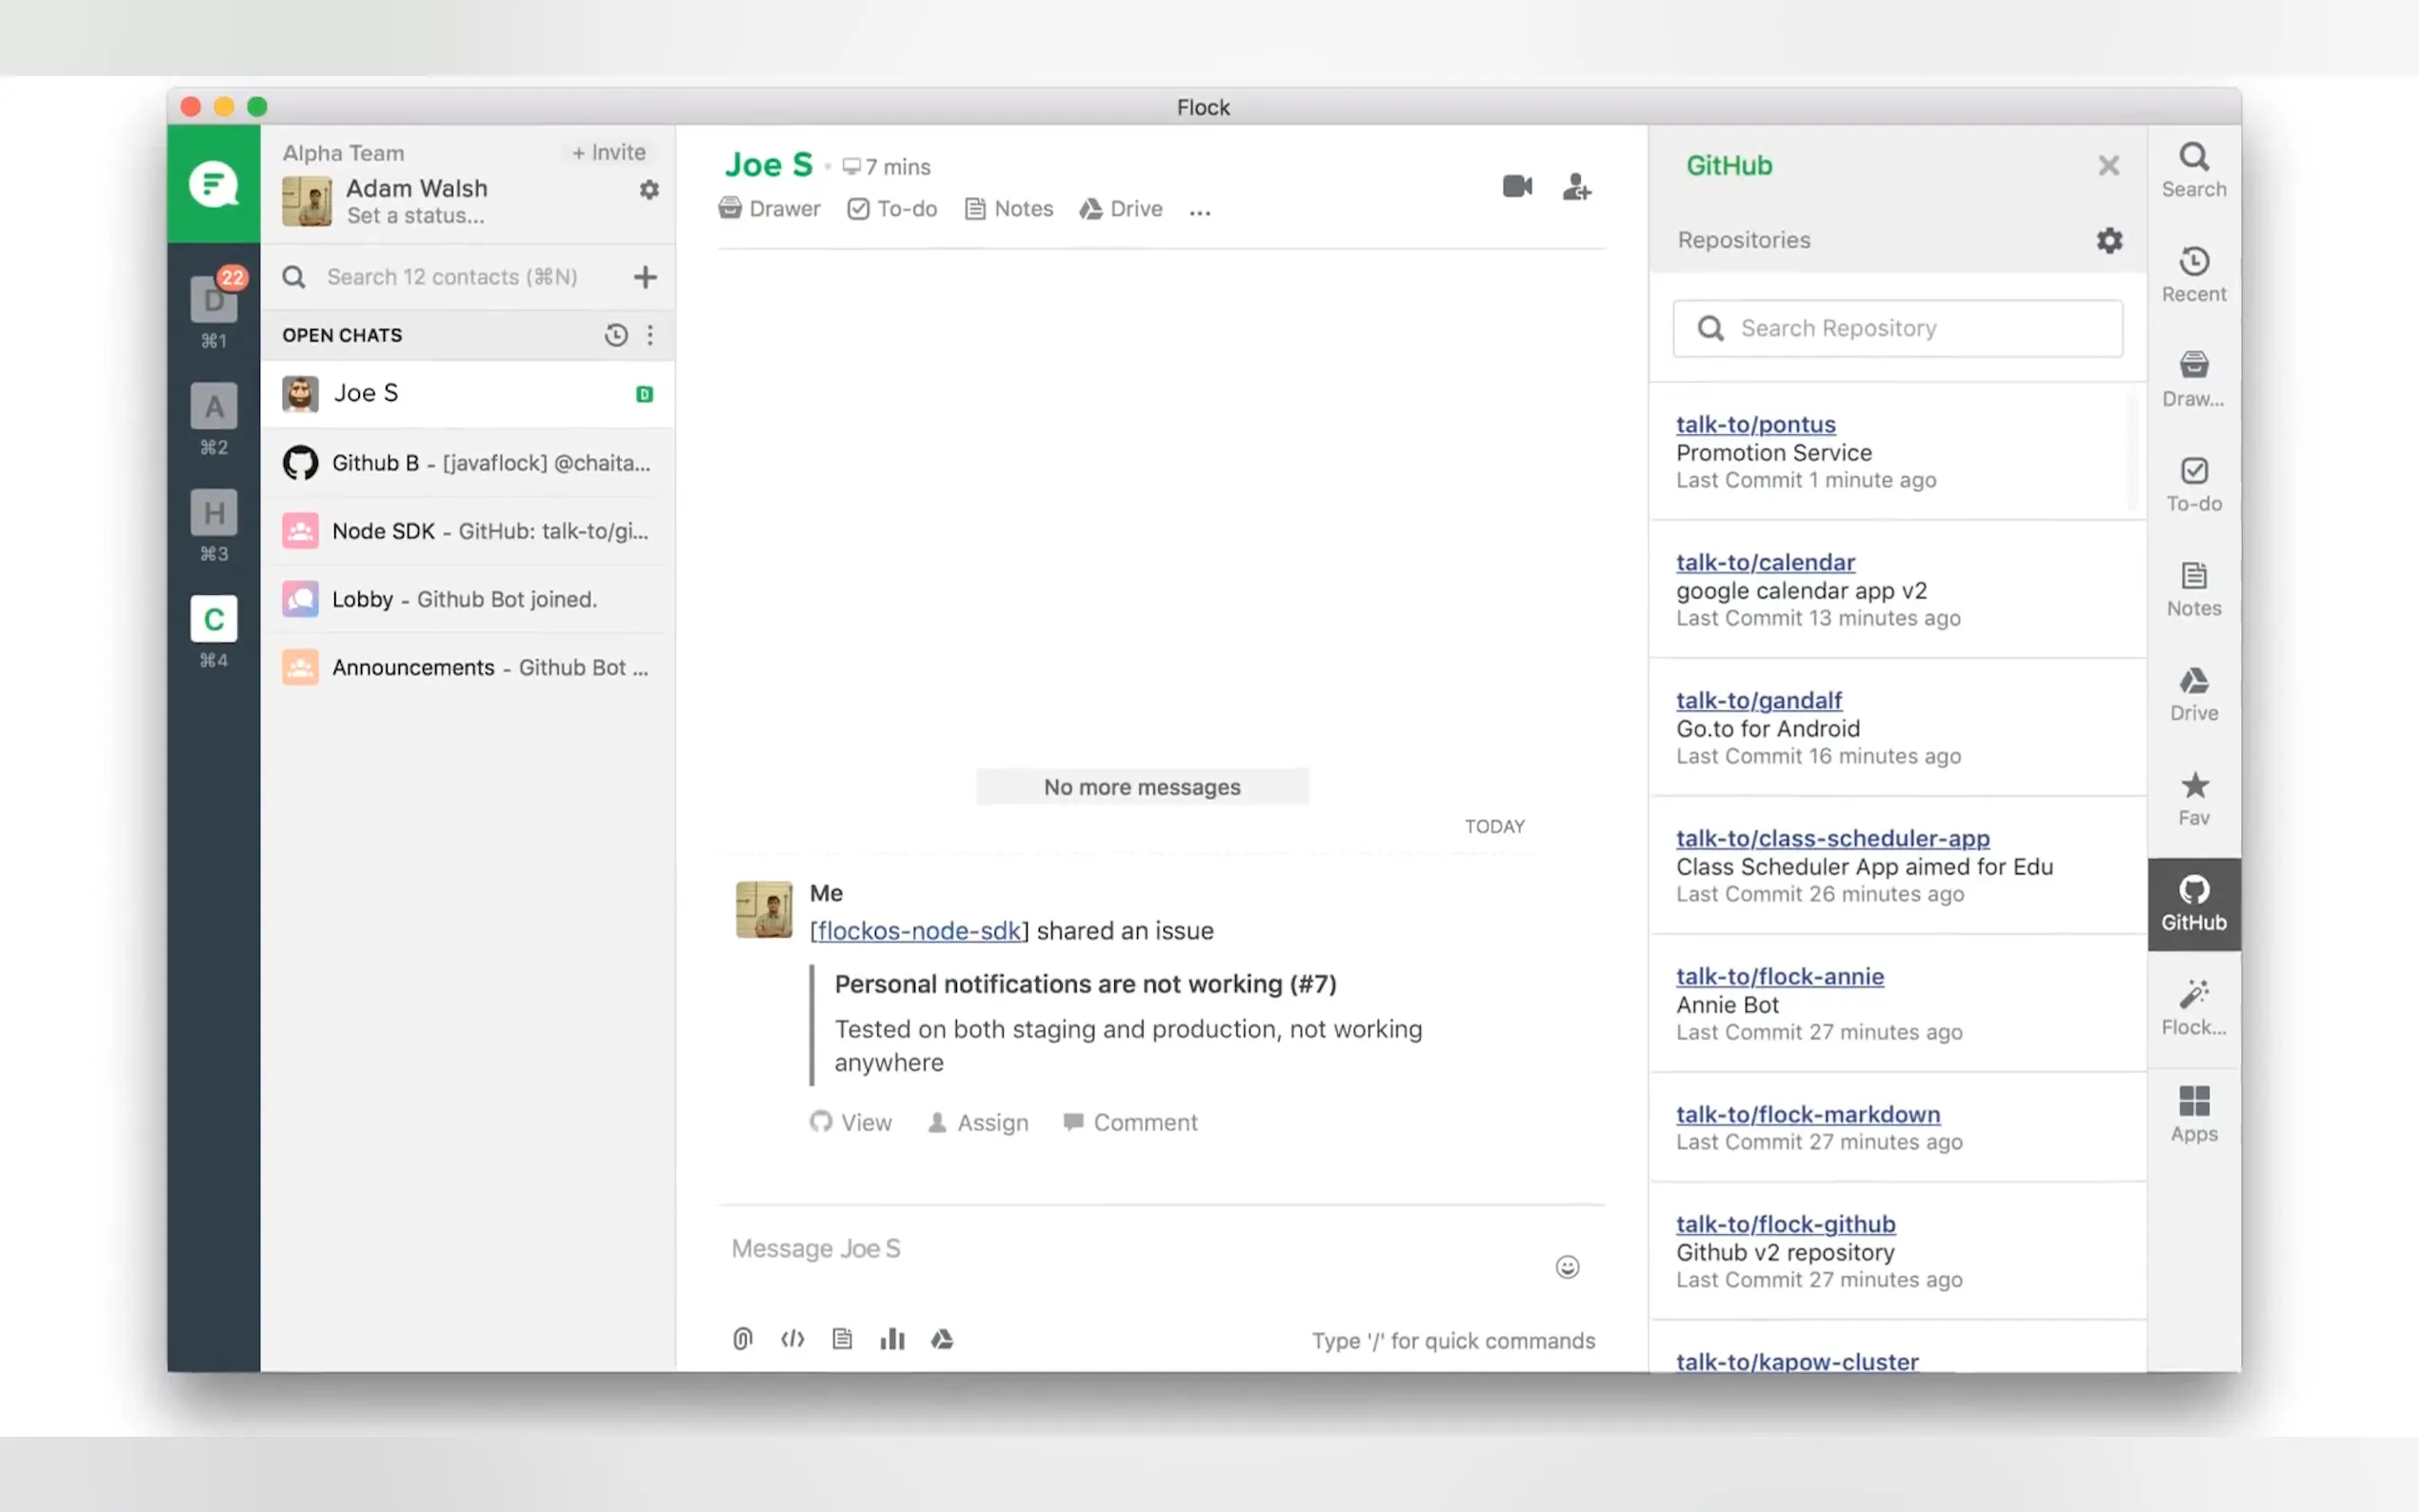
Task: Open Flock magic wand app in sidebar
Action: click(x=2193, y=1006)
